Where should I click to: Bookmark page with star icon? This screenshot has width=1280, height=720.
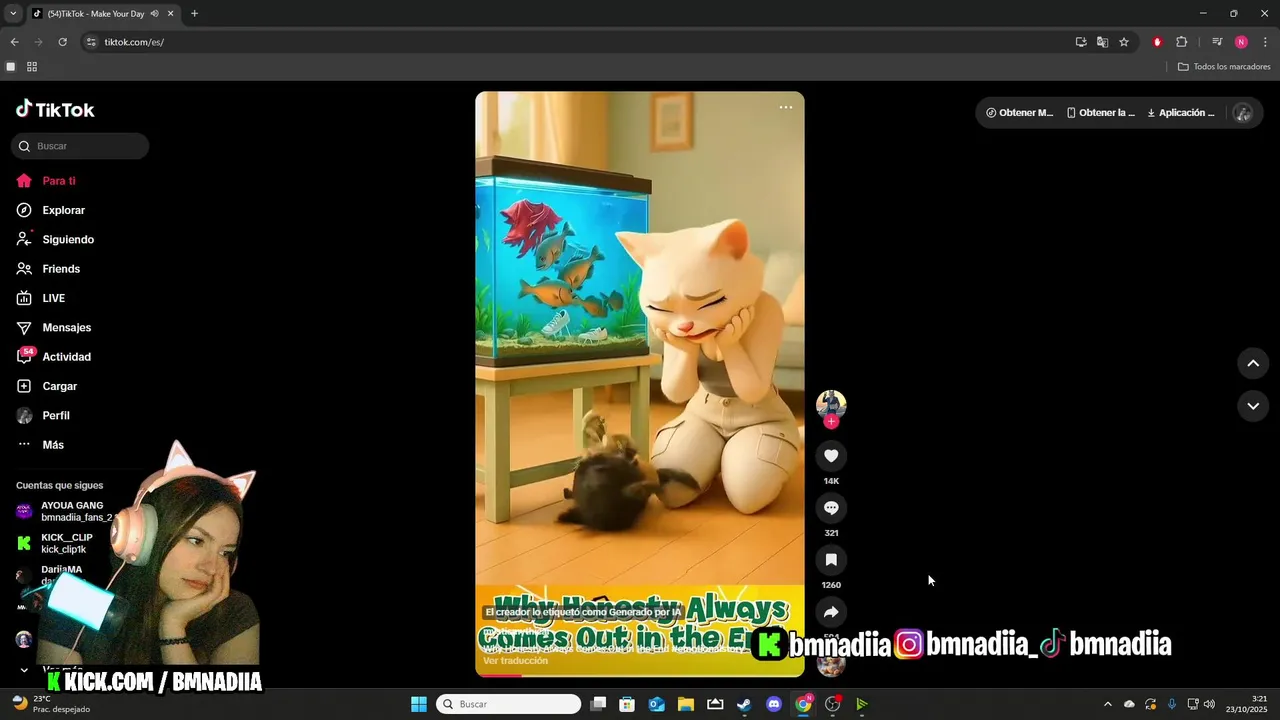(1124, 42)
